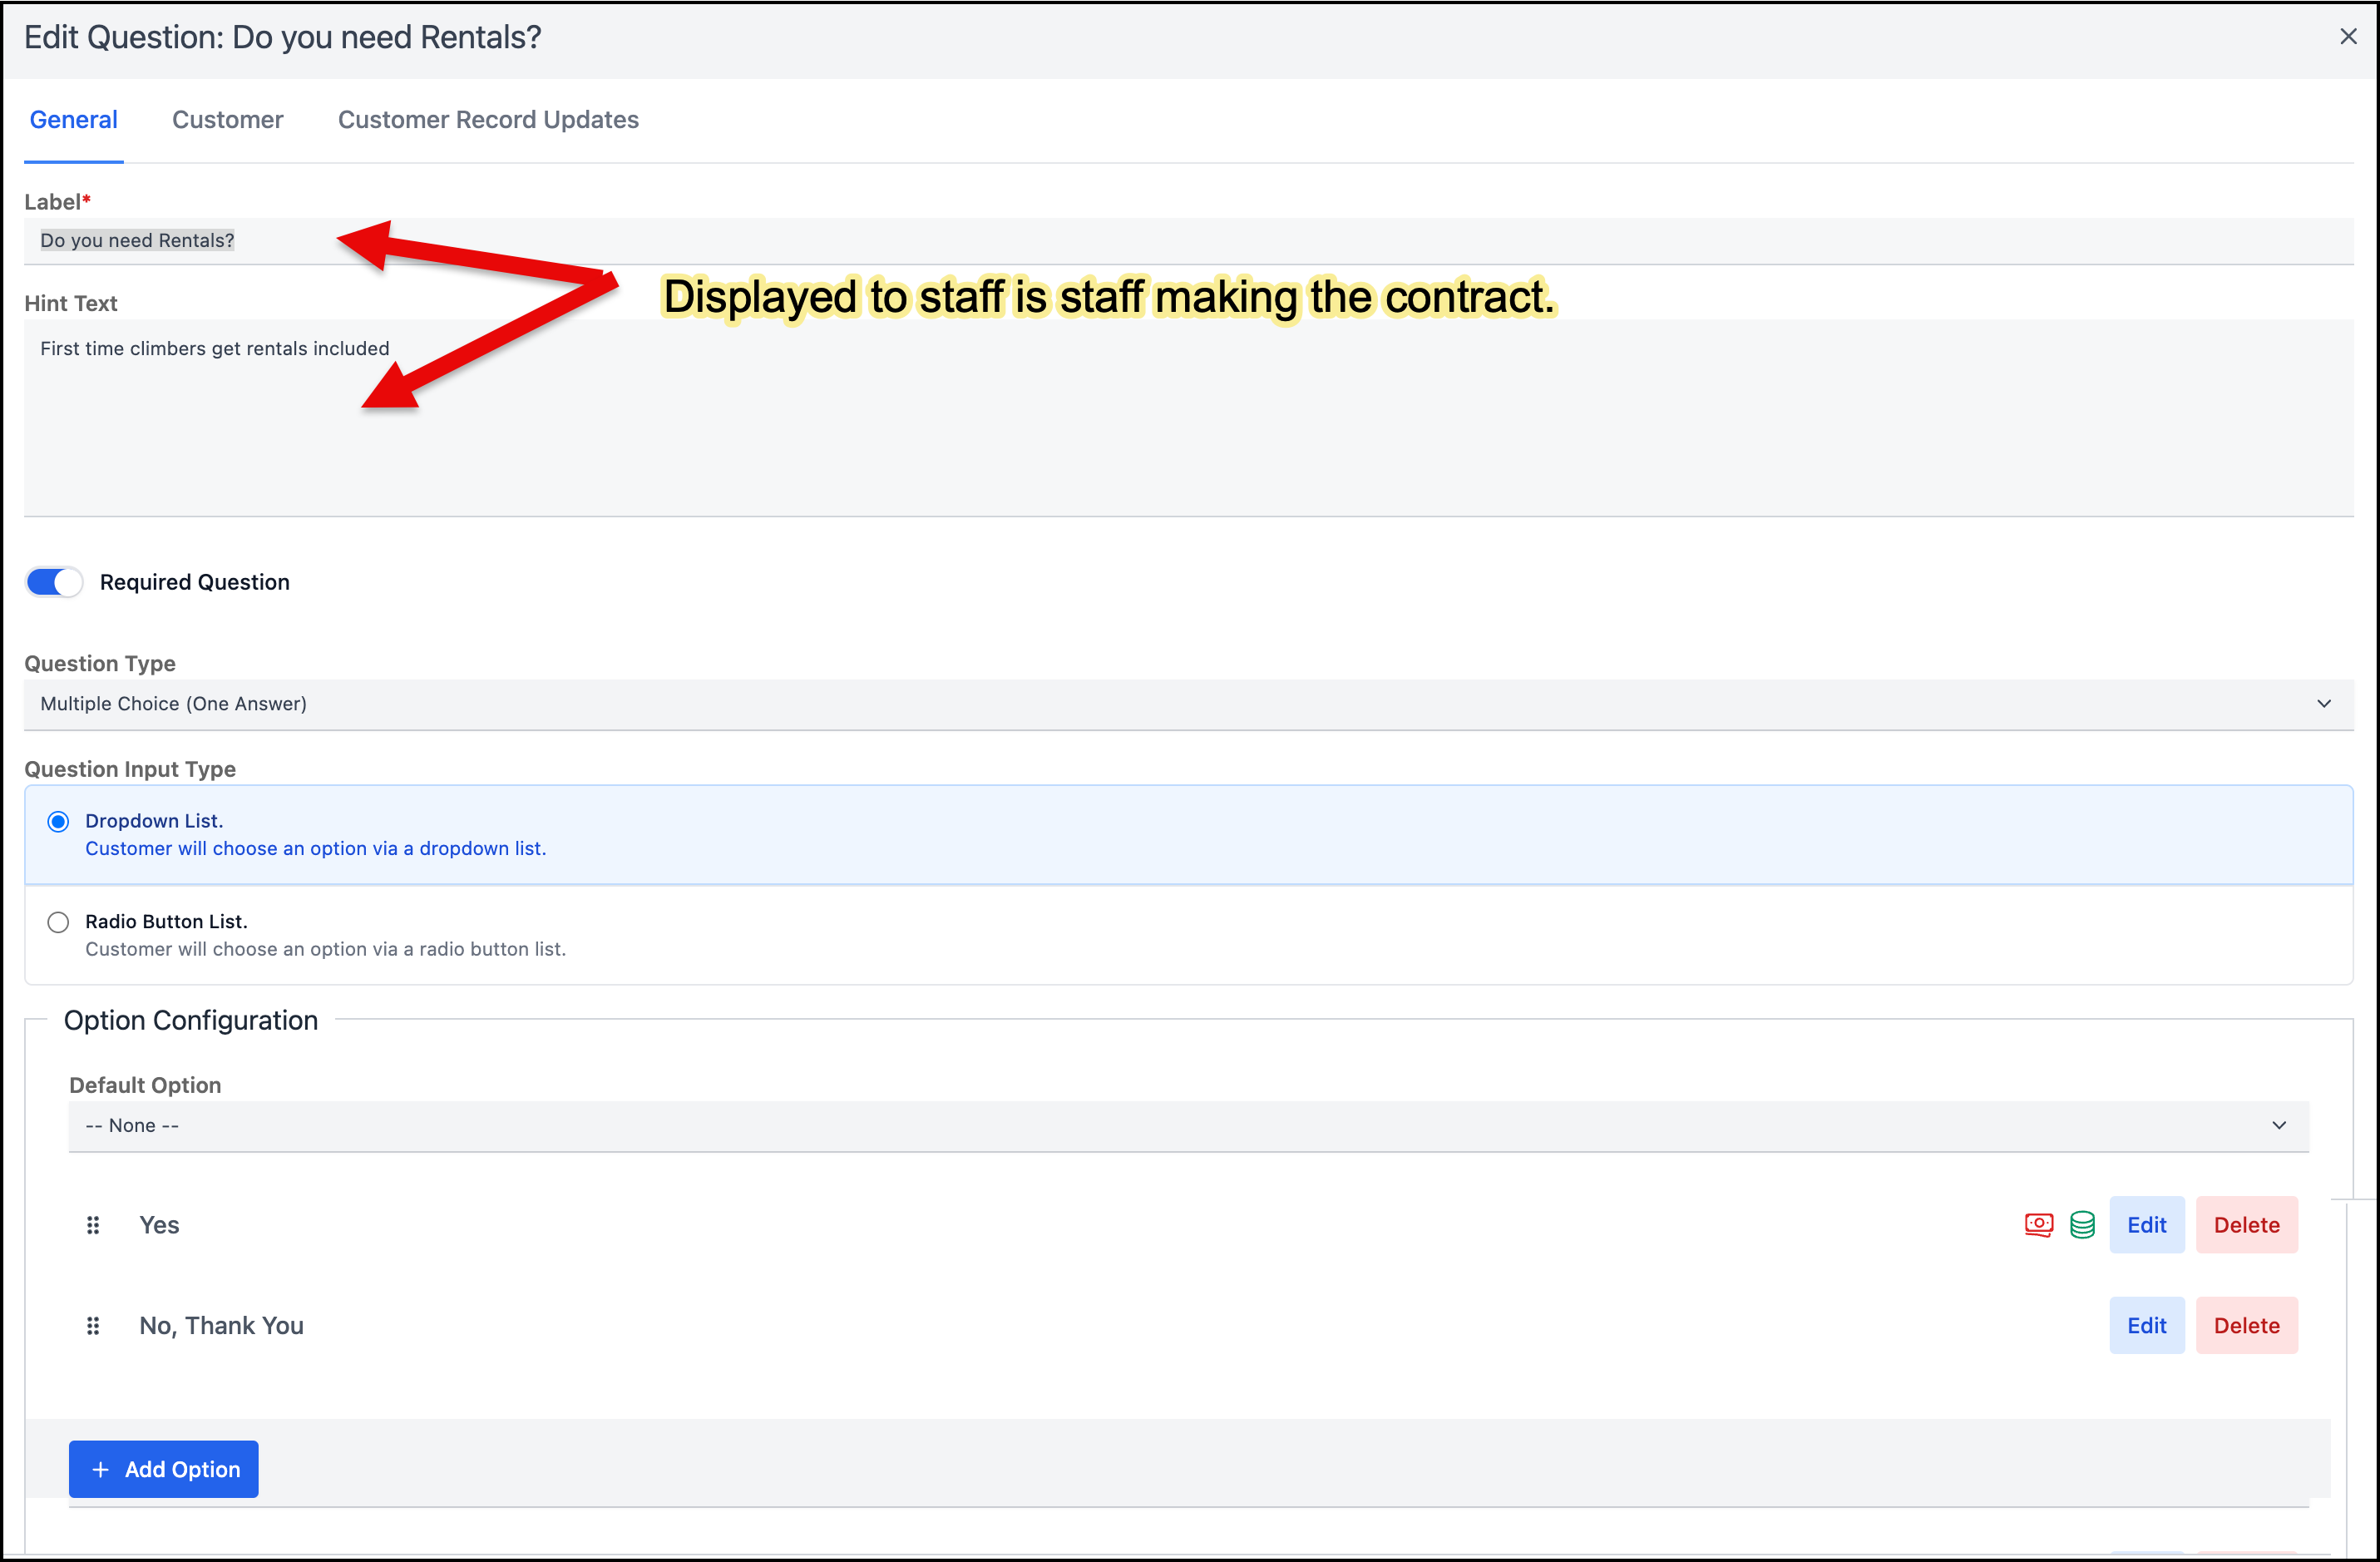The width and height of the screenshot is (2380, 1562).
Task: Click the red money icon on Yes row
Action: [2039, 1225]
